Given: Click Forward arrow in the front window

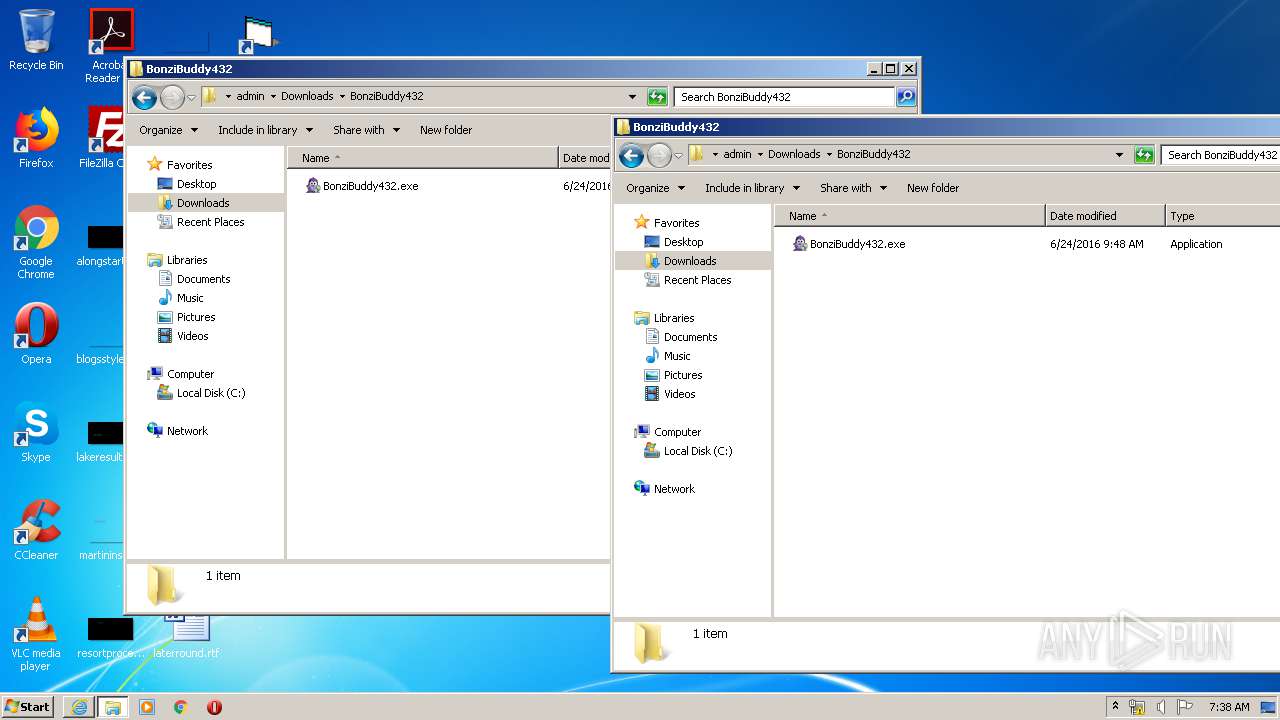Looking at the screenshot, I should (x=659, y=155).
